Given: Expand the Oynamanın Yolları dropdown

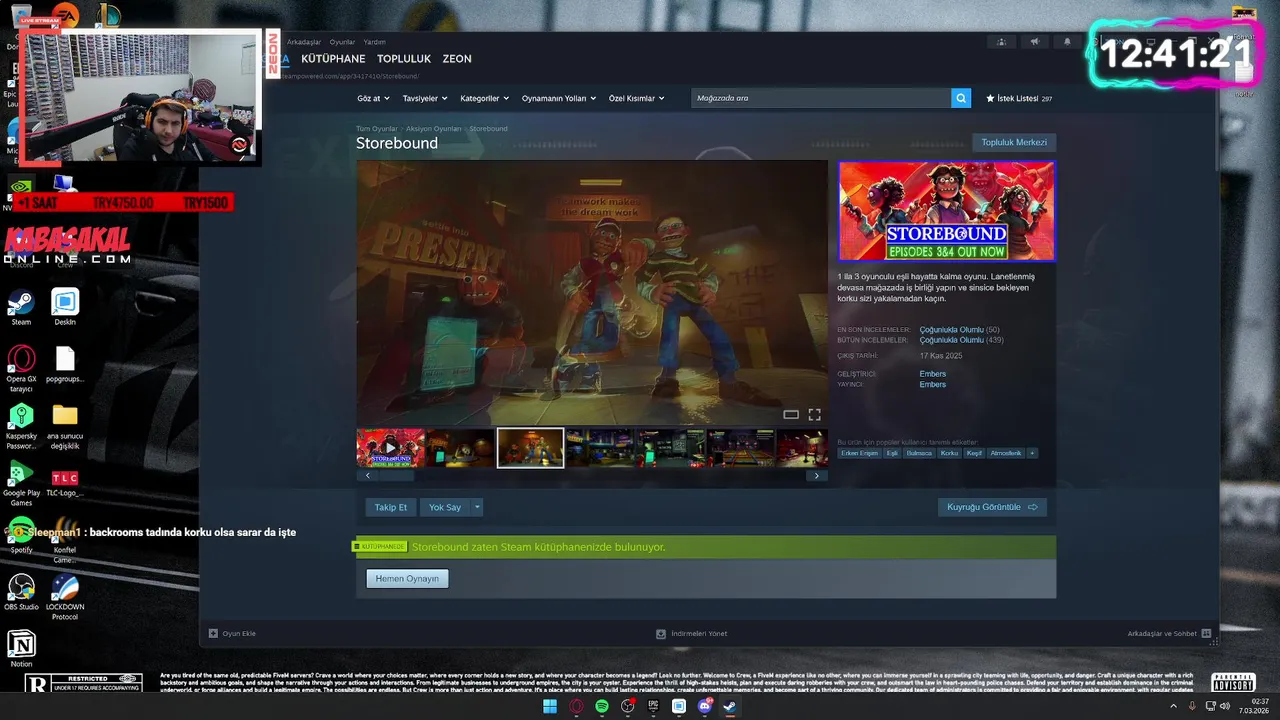Looking at the screenshot, I should pyautogui.click(x=559, y=99).
